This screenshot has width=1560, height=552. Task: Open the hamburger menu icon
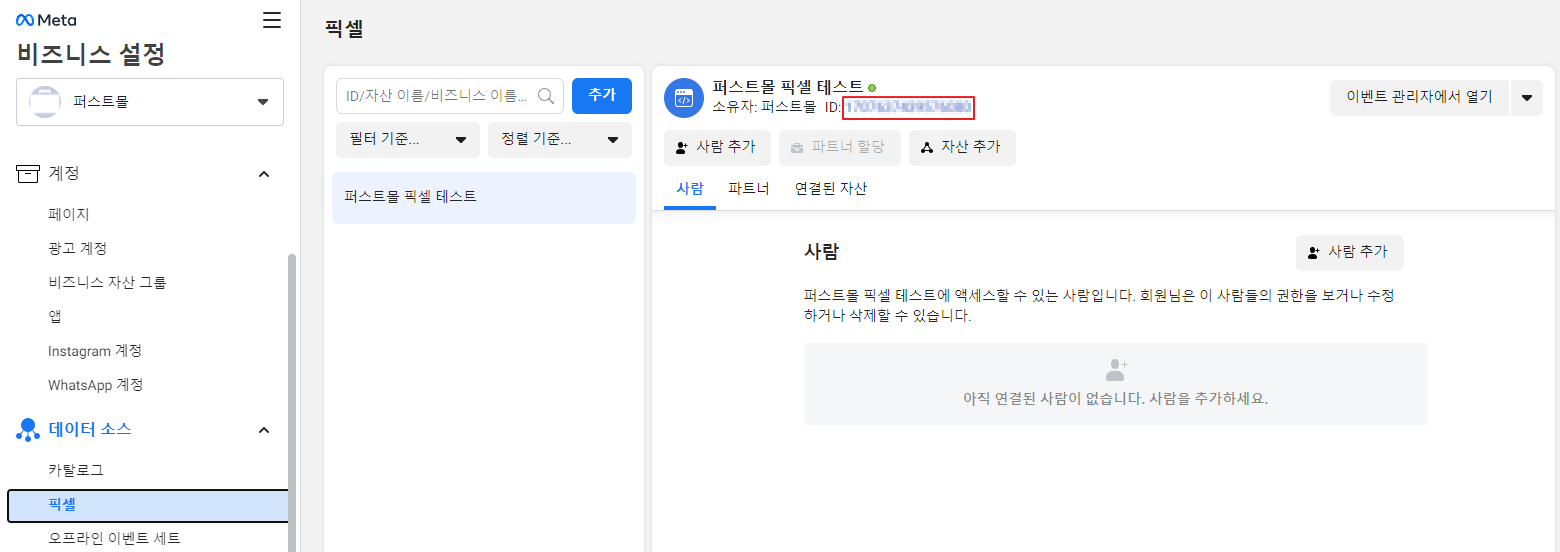272,20
